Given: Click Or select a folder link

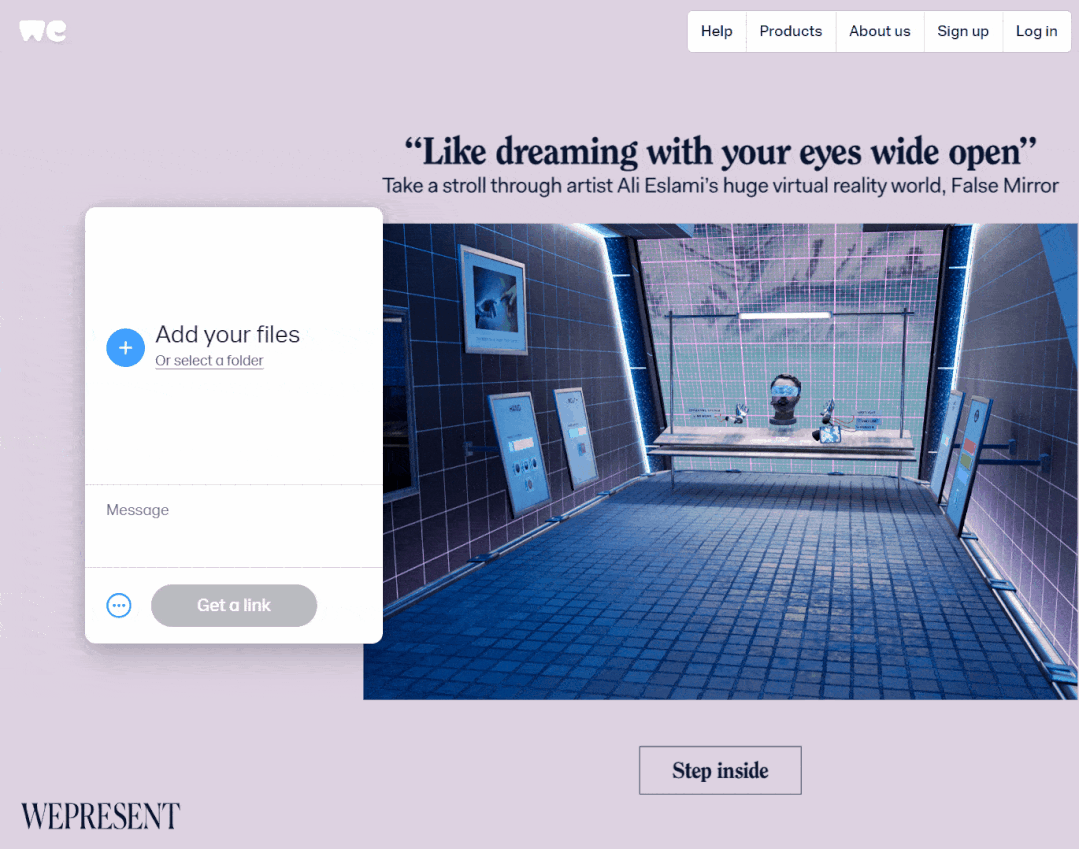Looking at the screenshot, I should coord(209,361).
